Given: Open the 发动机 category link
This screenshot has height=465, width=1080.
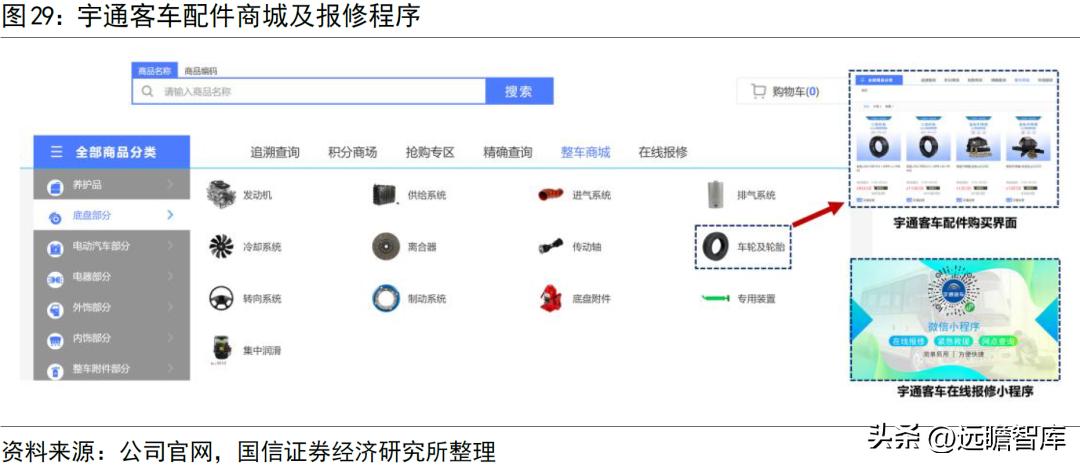Looking at the screenshot, I should click(258, 195).
